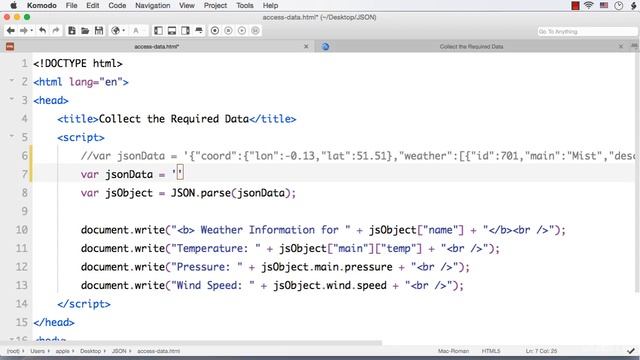Change the Mac-Roman file encoding
The width and height of the screenshot is (640, 360).
453,351
